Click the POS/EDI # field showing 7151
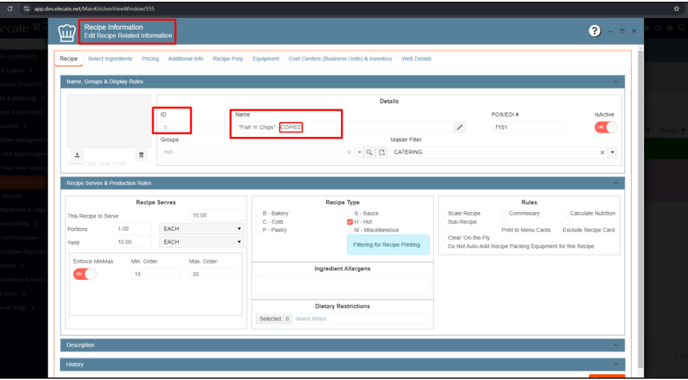Image resolution: width=688 pixels, height=380 pixels. coord(528,127)
